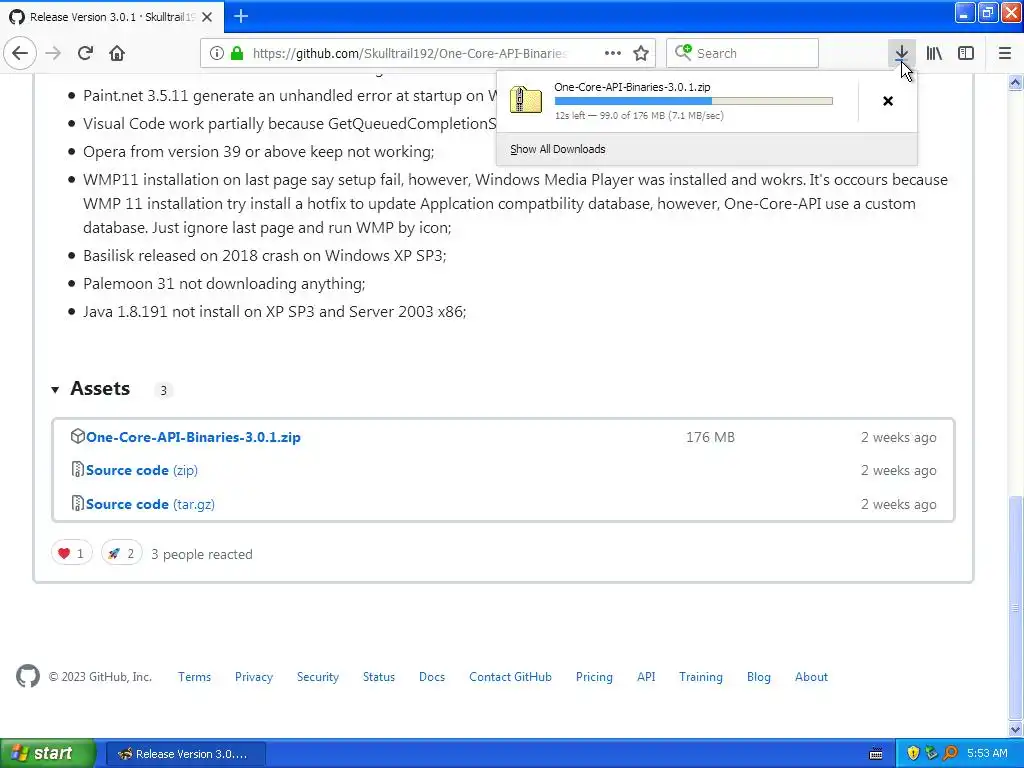Click the forward navigation arrow
The image size is (1024, 768).
click(53, 53)
